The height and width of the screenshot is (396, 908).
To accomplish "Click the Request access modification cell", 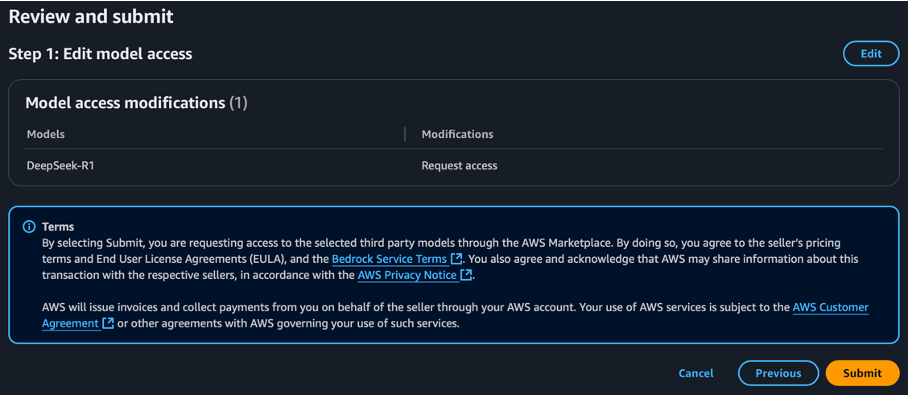I will [x=459, y=166].
